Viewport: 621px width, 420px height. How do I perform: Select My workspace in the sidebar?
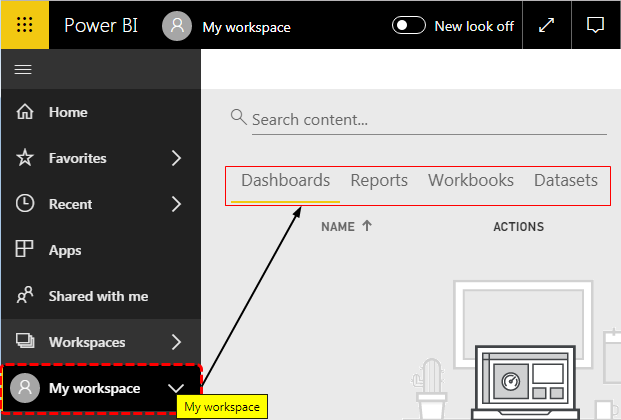(x=101, y=389)
